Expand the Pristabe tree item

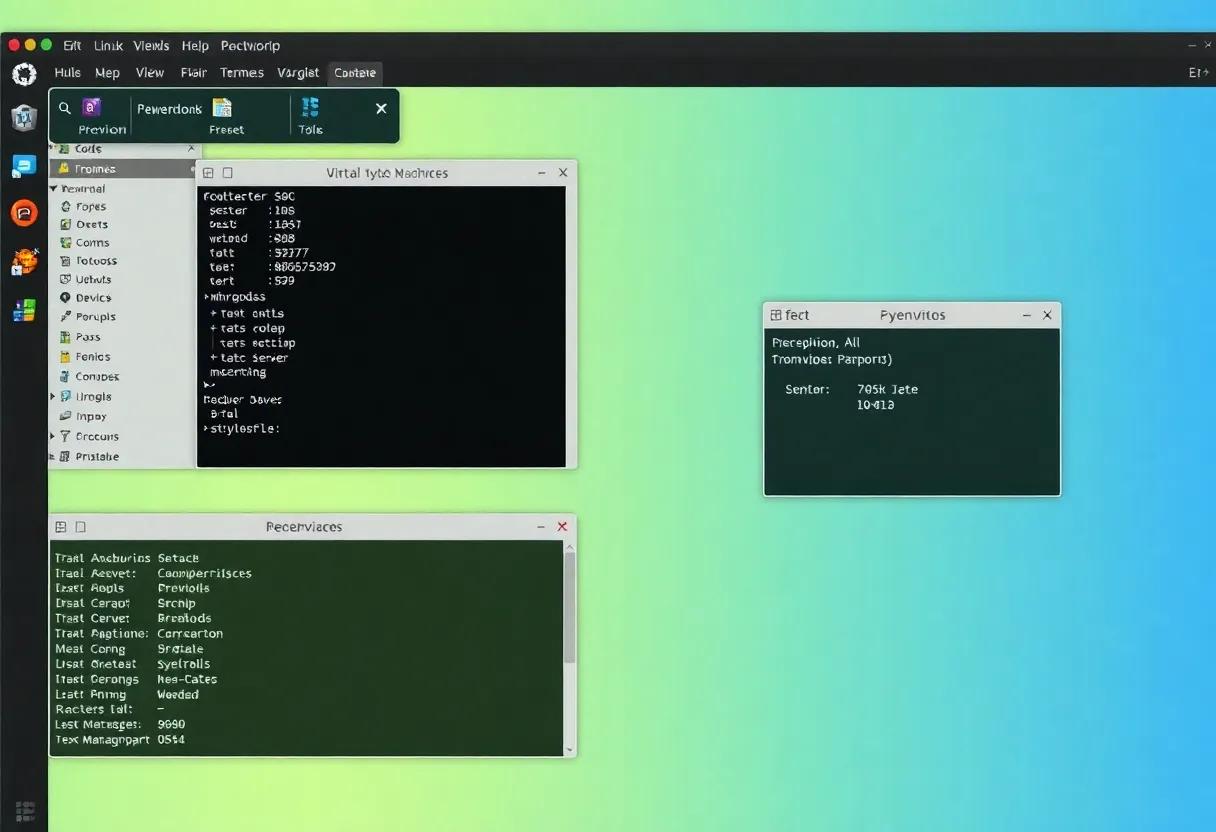[x=53, y=457]
